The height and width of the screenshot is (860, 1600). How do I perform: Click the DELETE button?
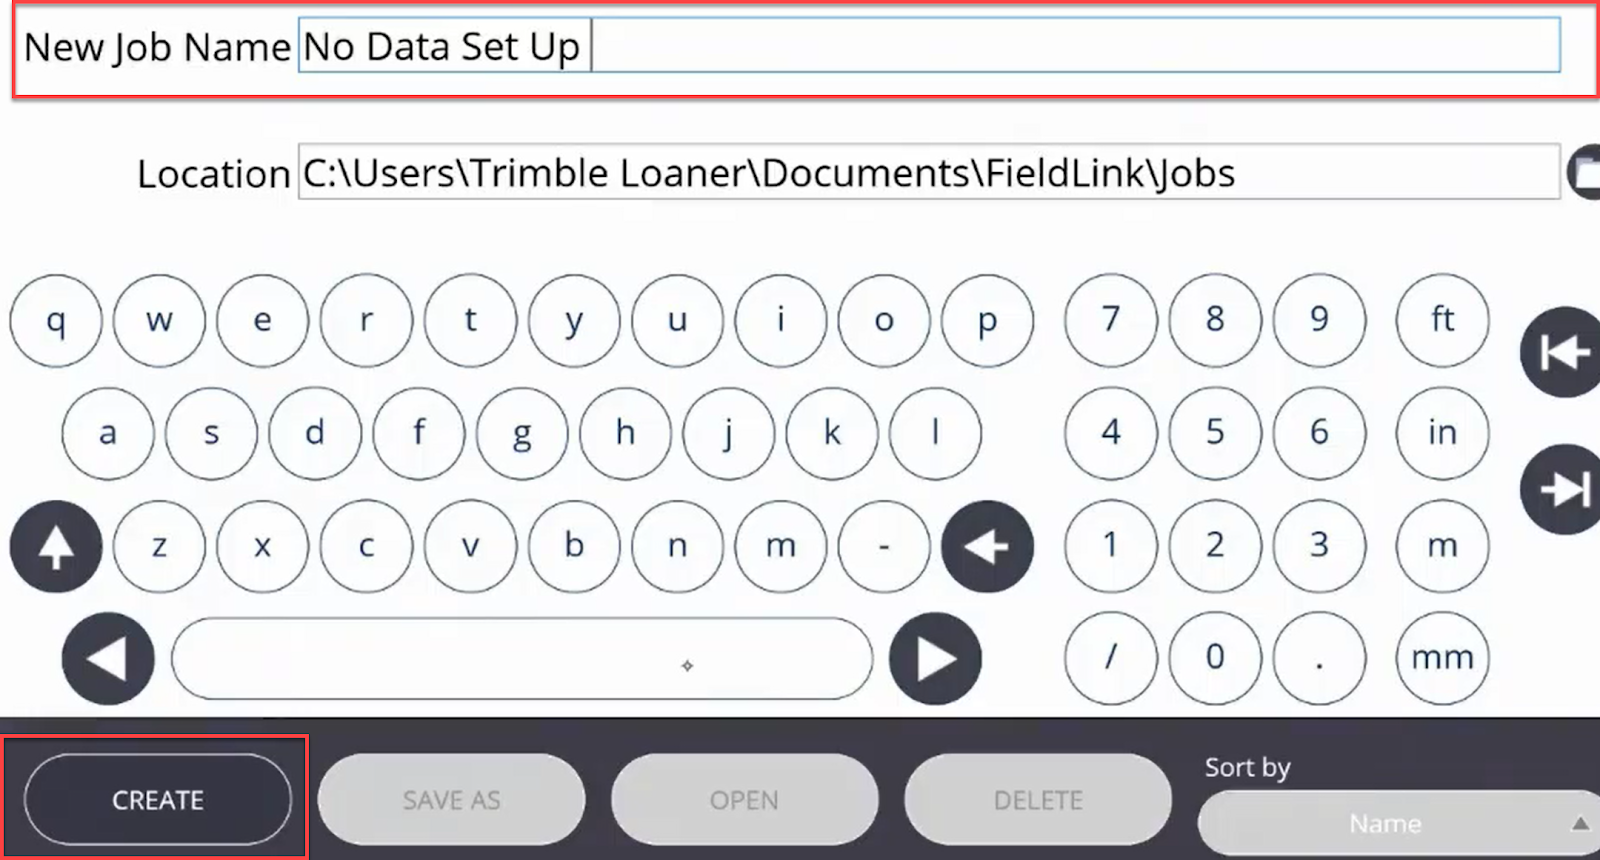point(1038,800)
